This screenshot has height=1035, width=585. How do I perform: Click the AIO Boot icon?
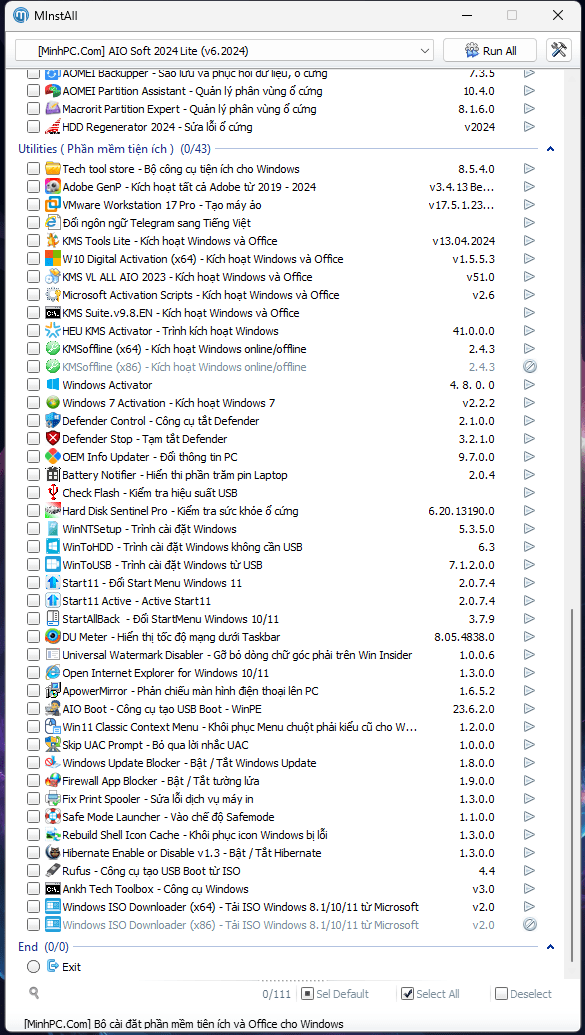pyautogui.click(x=53, y=709)
